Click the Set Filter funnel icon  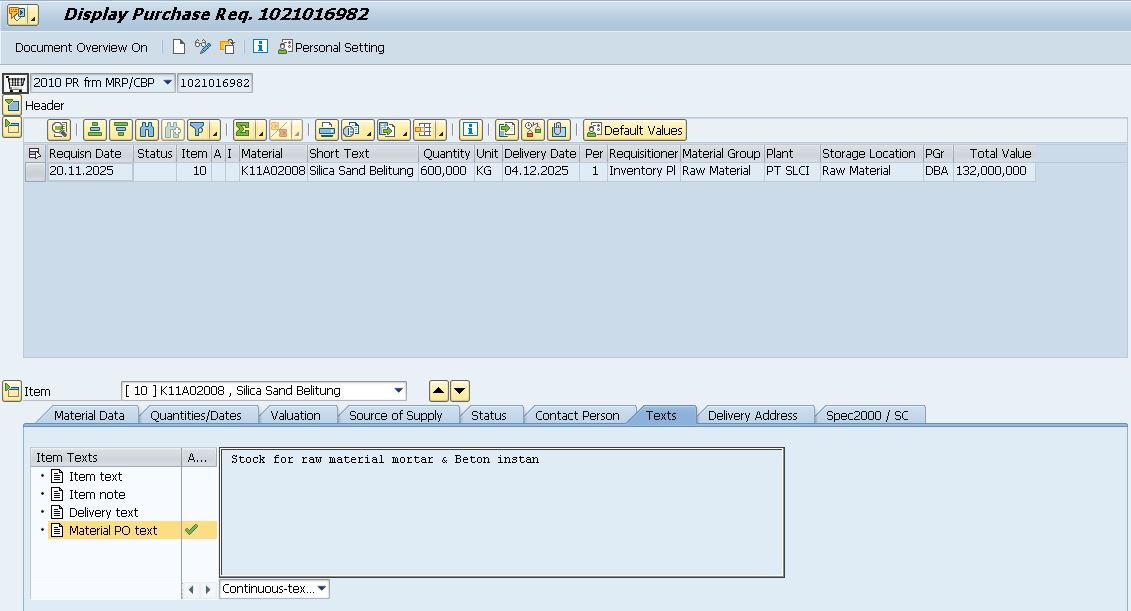tap(198, 130)
